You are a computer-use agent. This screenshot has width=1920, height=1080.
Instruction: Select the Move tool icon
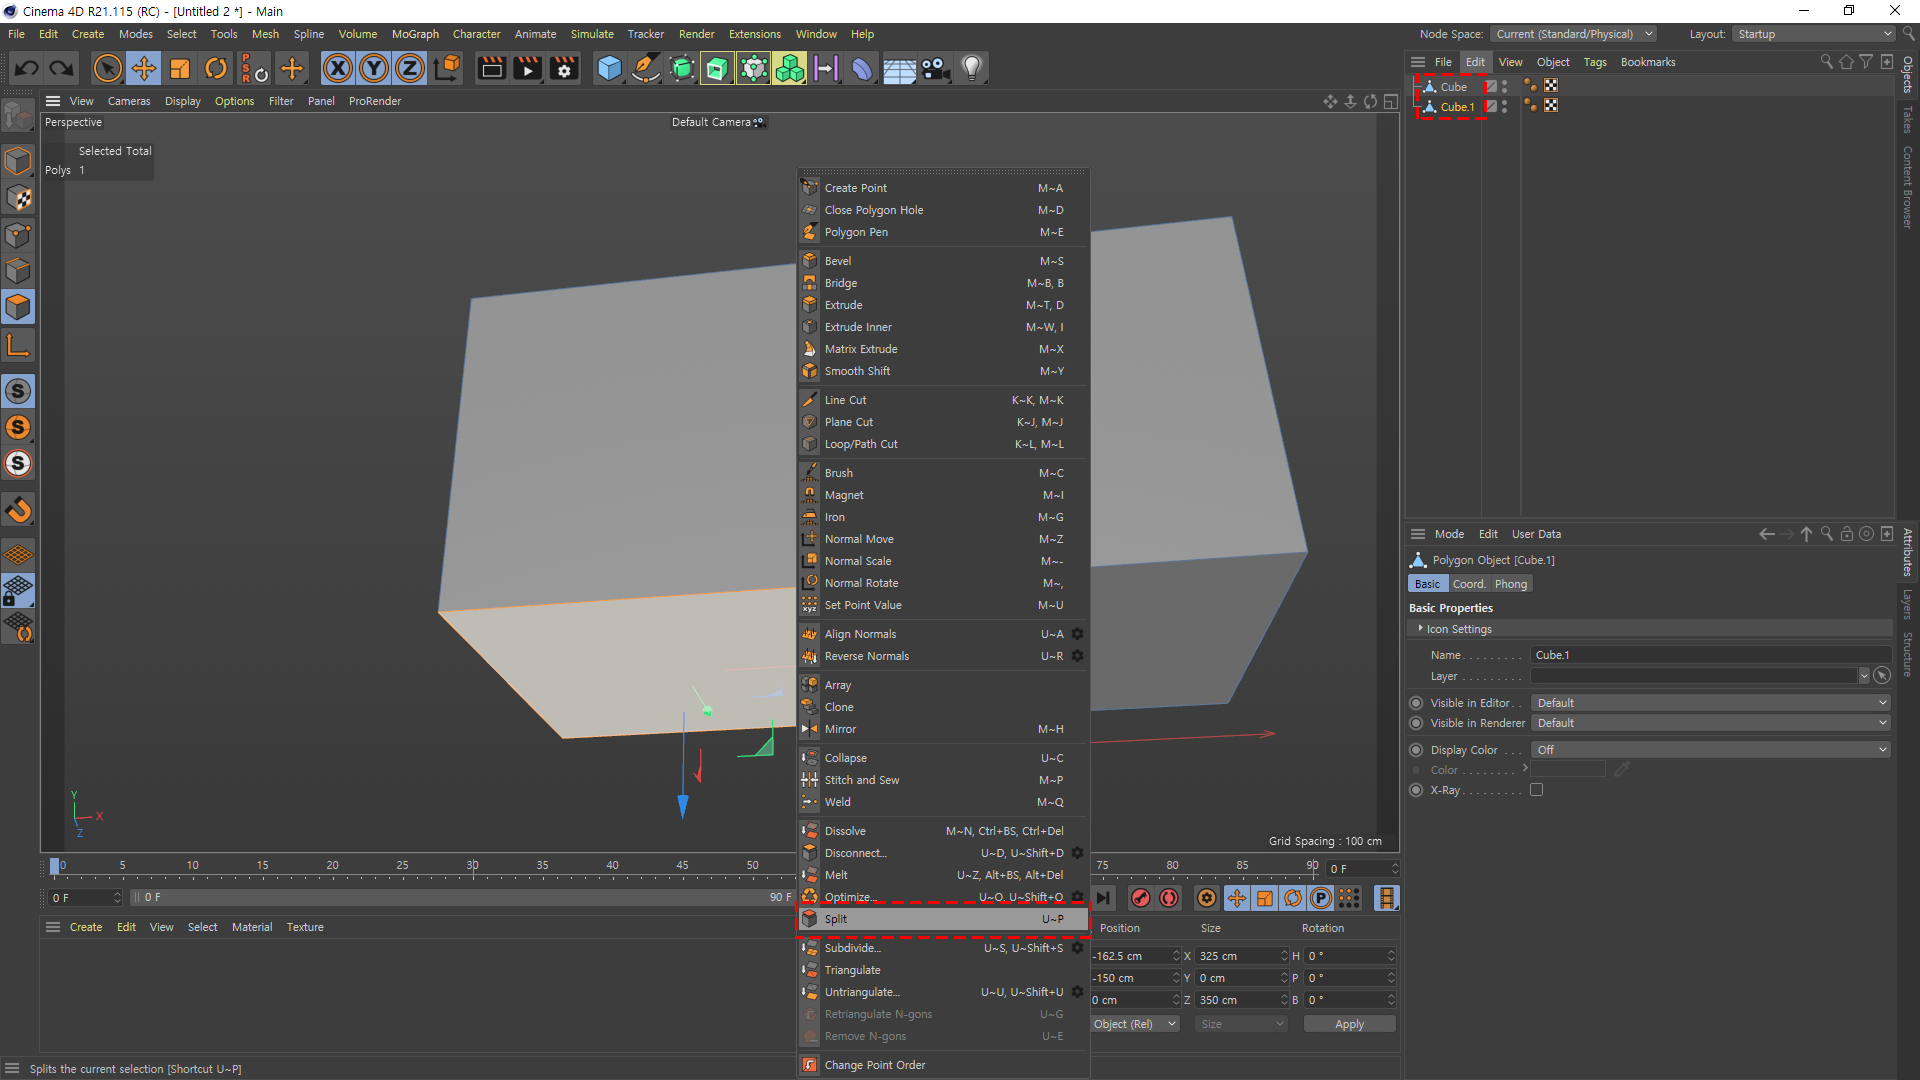[x=144, y=68]
